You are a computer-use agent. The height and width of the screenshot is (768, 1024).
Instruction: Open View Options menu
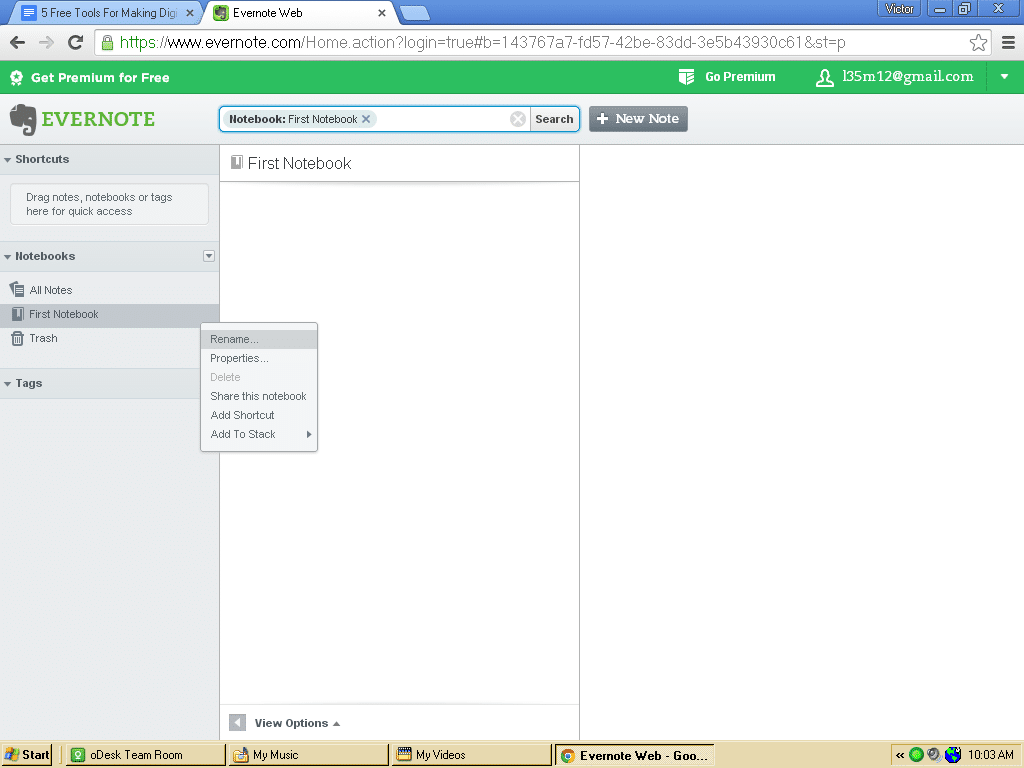pos(297,723)
